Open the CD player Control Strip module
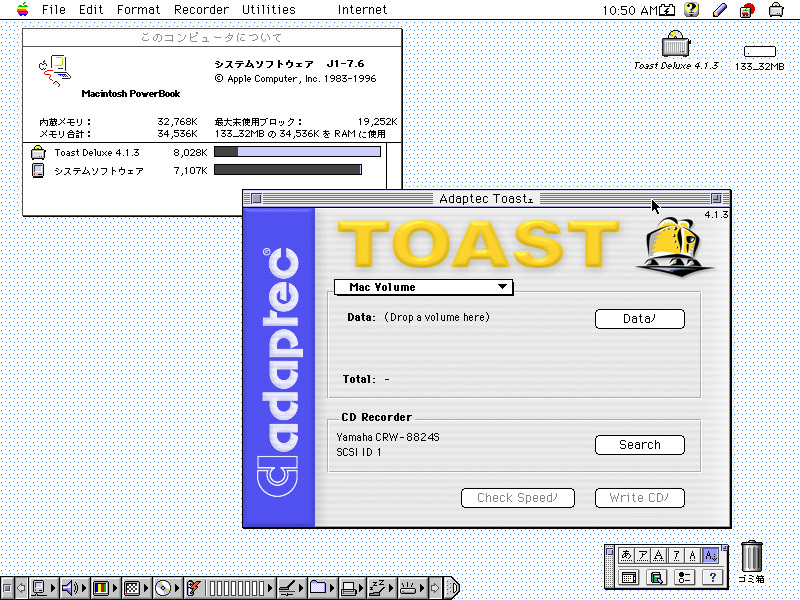This screenshot has width=800, height=600. coord(167,588)
